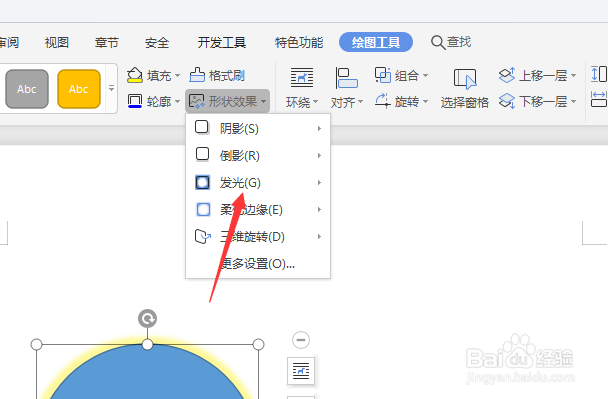The image size is (608, 399).
Task: Click the Outline (轮廓) icon
Action: 135,101
